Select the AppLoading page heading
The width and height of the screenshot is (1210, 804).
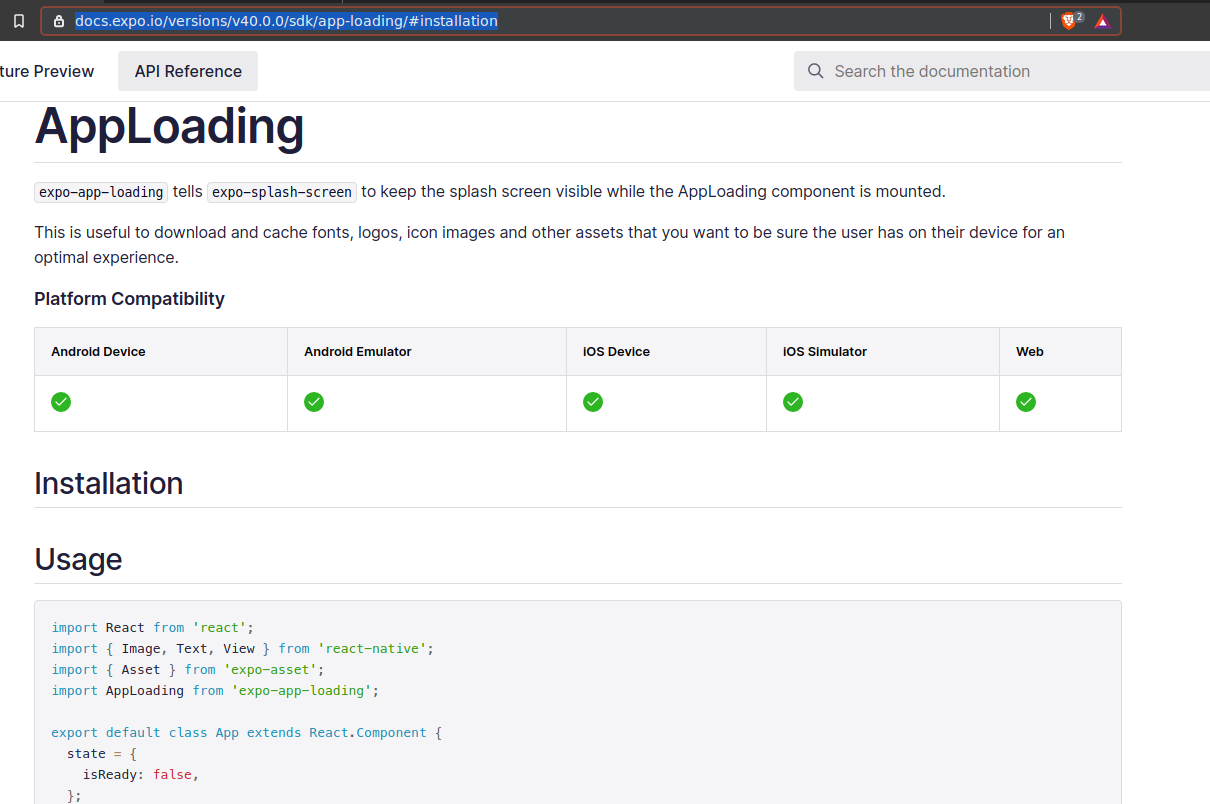tap(169, 127)
